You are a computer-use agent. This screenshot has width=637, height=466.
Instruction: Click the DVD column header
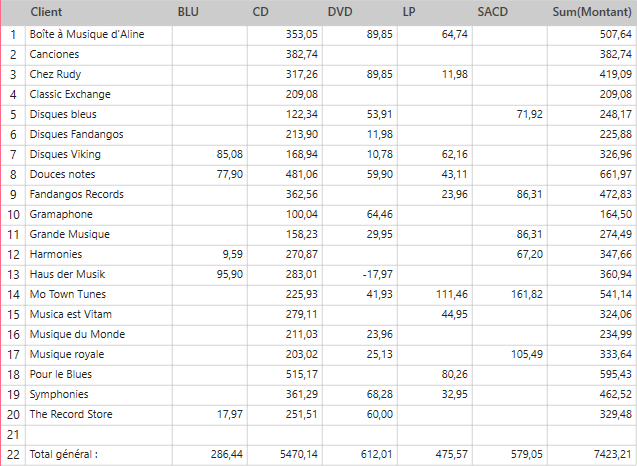339,12
